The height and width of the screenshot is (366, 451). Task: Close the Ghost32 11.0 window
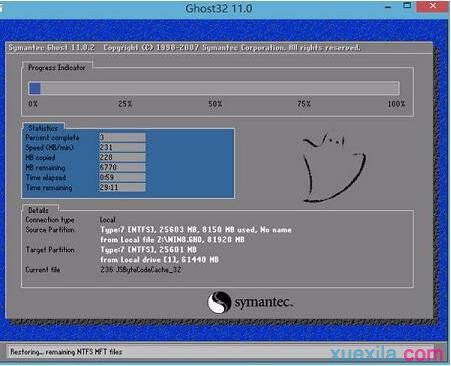(433, 6)
